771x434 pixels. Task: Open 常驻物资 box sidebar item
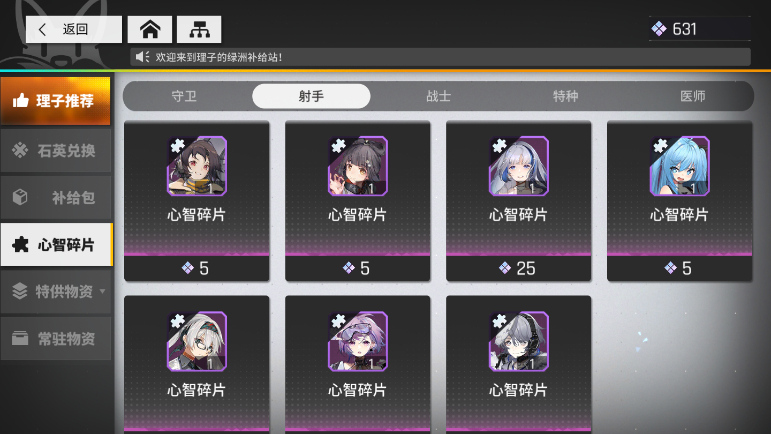56,338
